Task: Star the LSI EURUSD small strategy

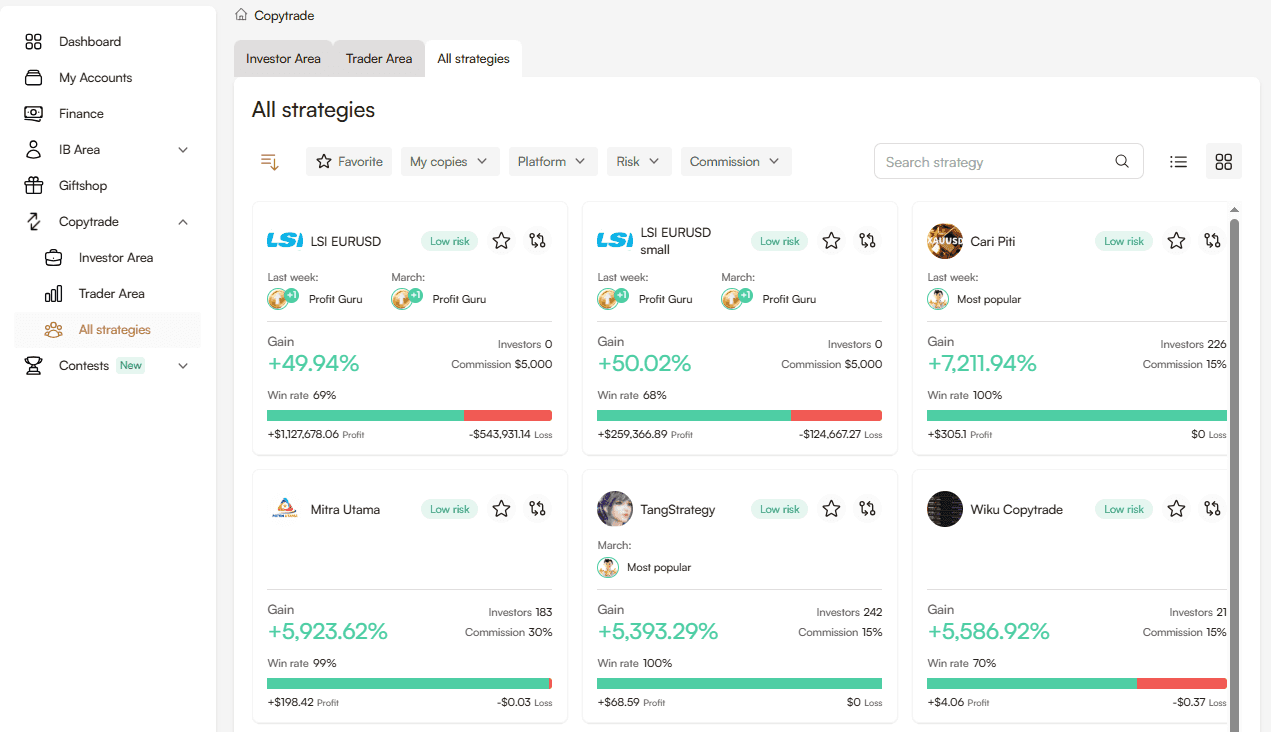Action: [x=831, y=241]
